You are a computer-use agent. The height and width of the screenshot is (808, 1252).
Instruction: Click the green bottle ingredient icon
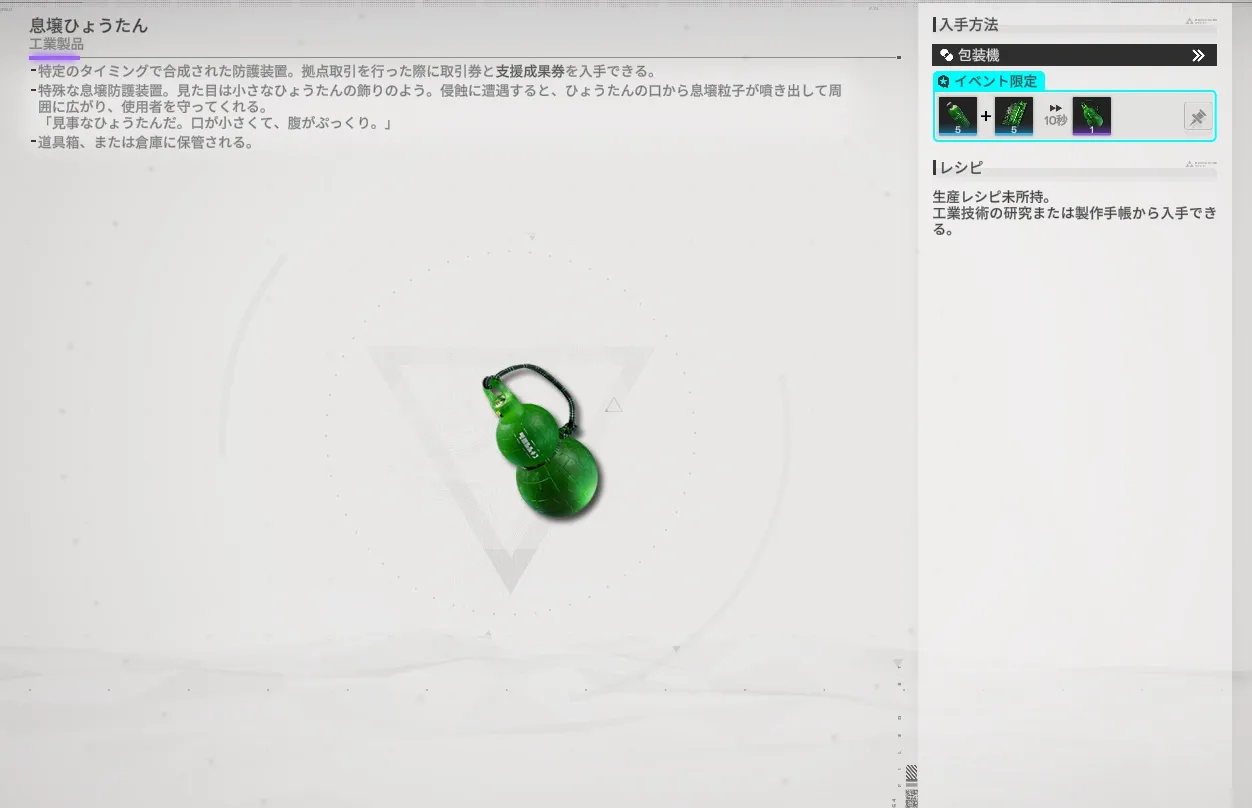click(x=957, y=116)
